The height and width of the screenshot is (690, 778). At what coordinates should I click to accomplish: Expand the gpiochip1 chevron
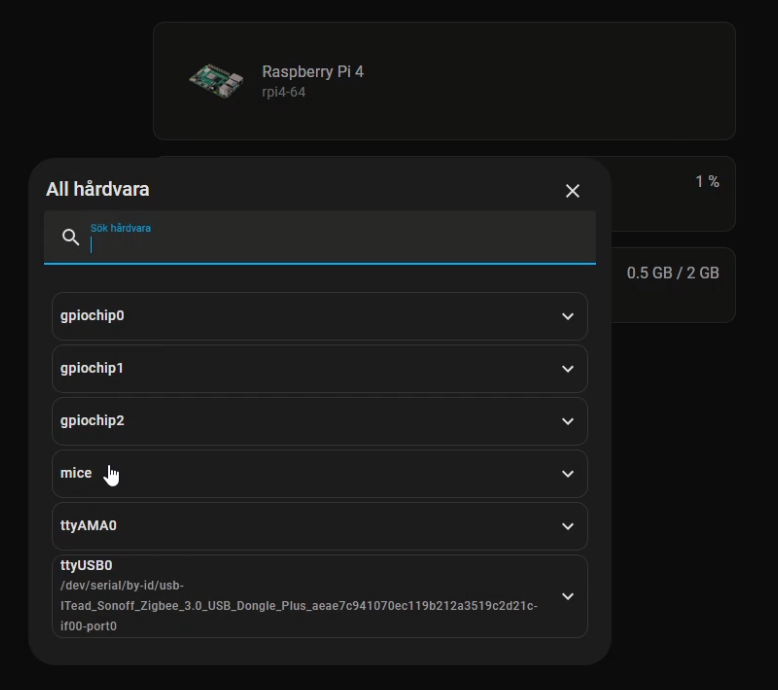click(568, 369)
